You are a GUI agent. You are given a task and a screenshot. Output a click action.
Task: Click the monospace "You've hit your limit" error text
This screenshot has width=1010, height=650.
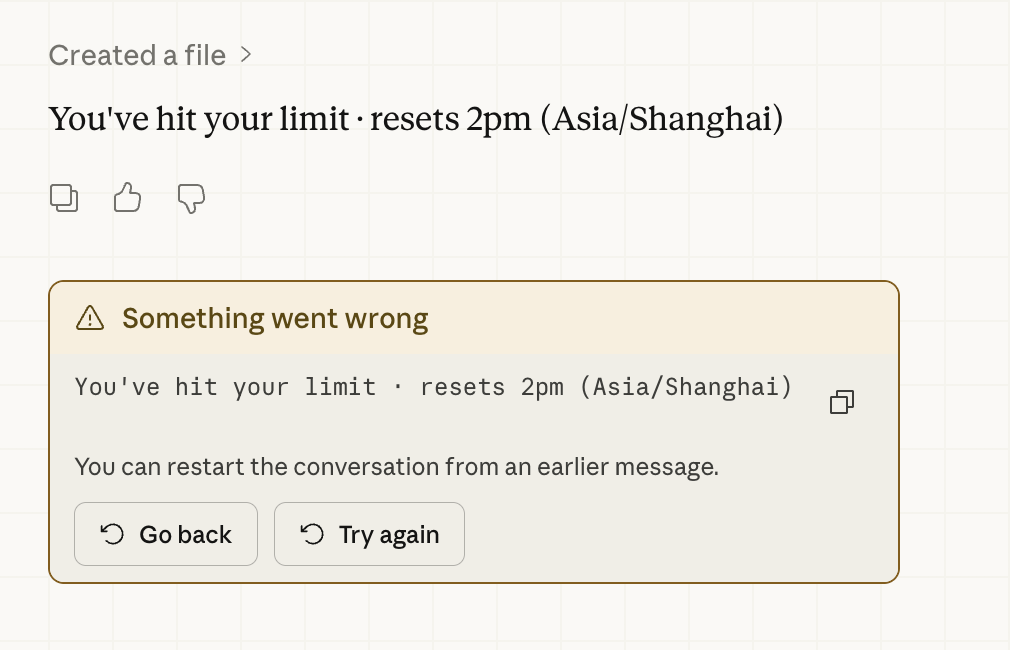click(x=225, y=387)
